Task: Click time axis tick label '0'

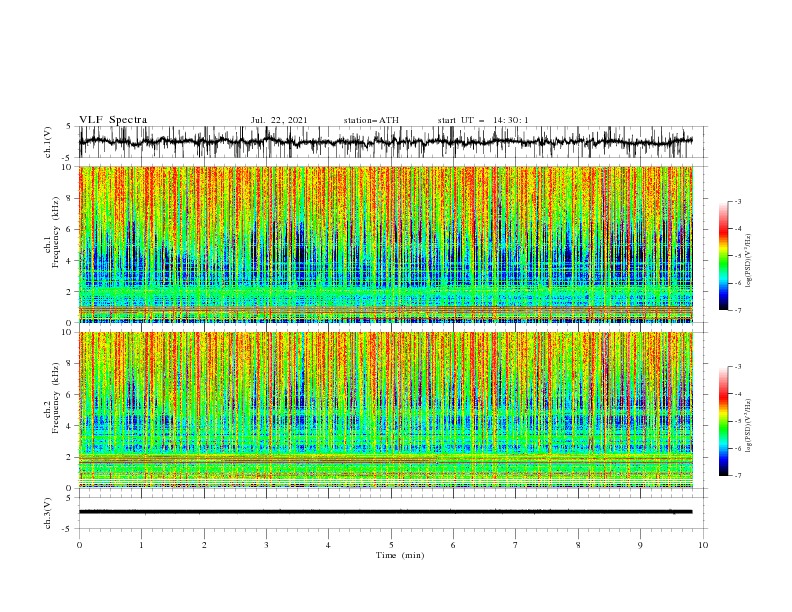Action: pyautogui.click(x=79, y=545)
